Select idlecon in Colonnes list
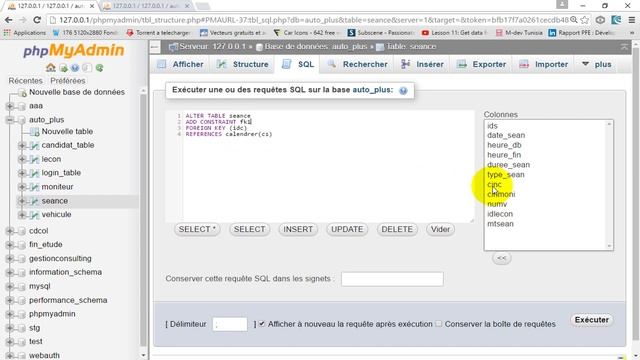Image resolution: width=640 pixels, height=360 pixels. click(500, 214)
